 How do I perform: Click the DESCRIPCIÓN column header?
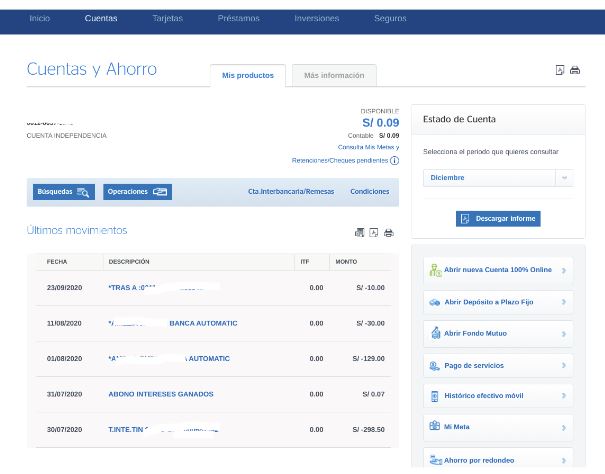point(129,262)
